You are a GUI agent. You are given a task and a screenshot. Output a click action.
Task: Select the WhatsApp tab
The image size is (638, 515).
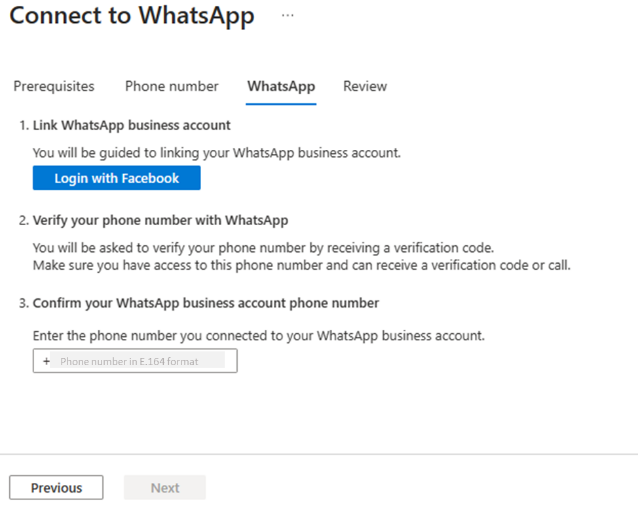281,86
